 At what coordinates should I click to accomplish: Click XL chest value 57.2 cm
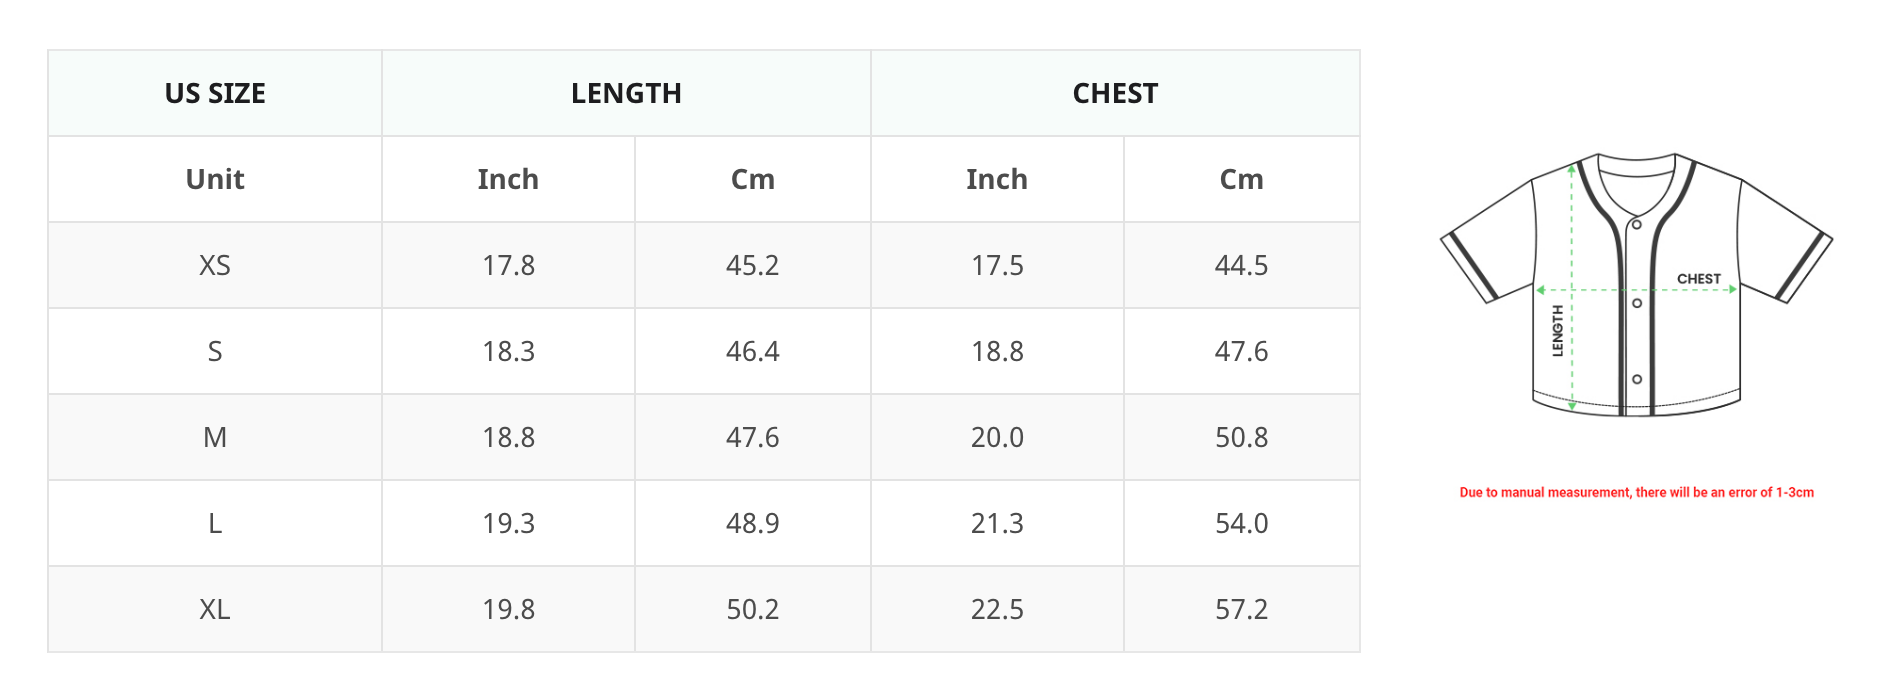pyautogui.click(x=1241, y=609)
